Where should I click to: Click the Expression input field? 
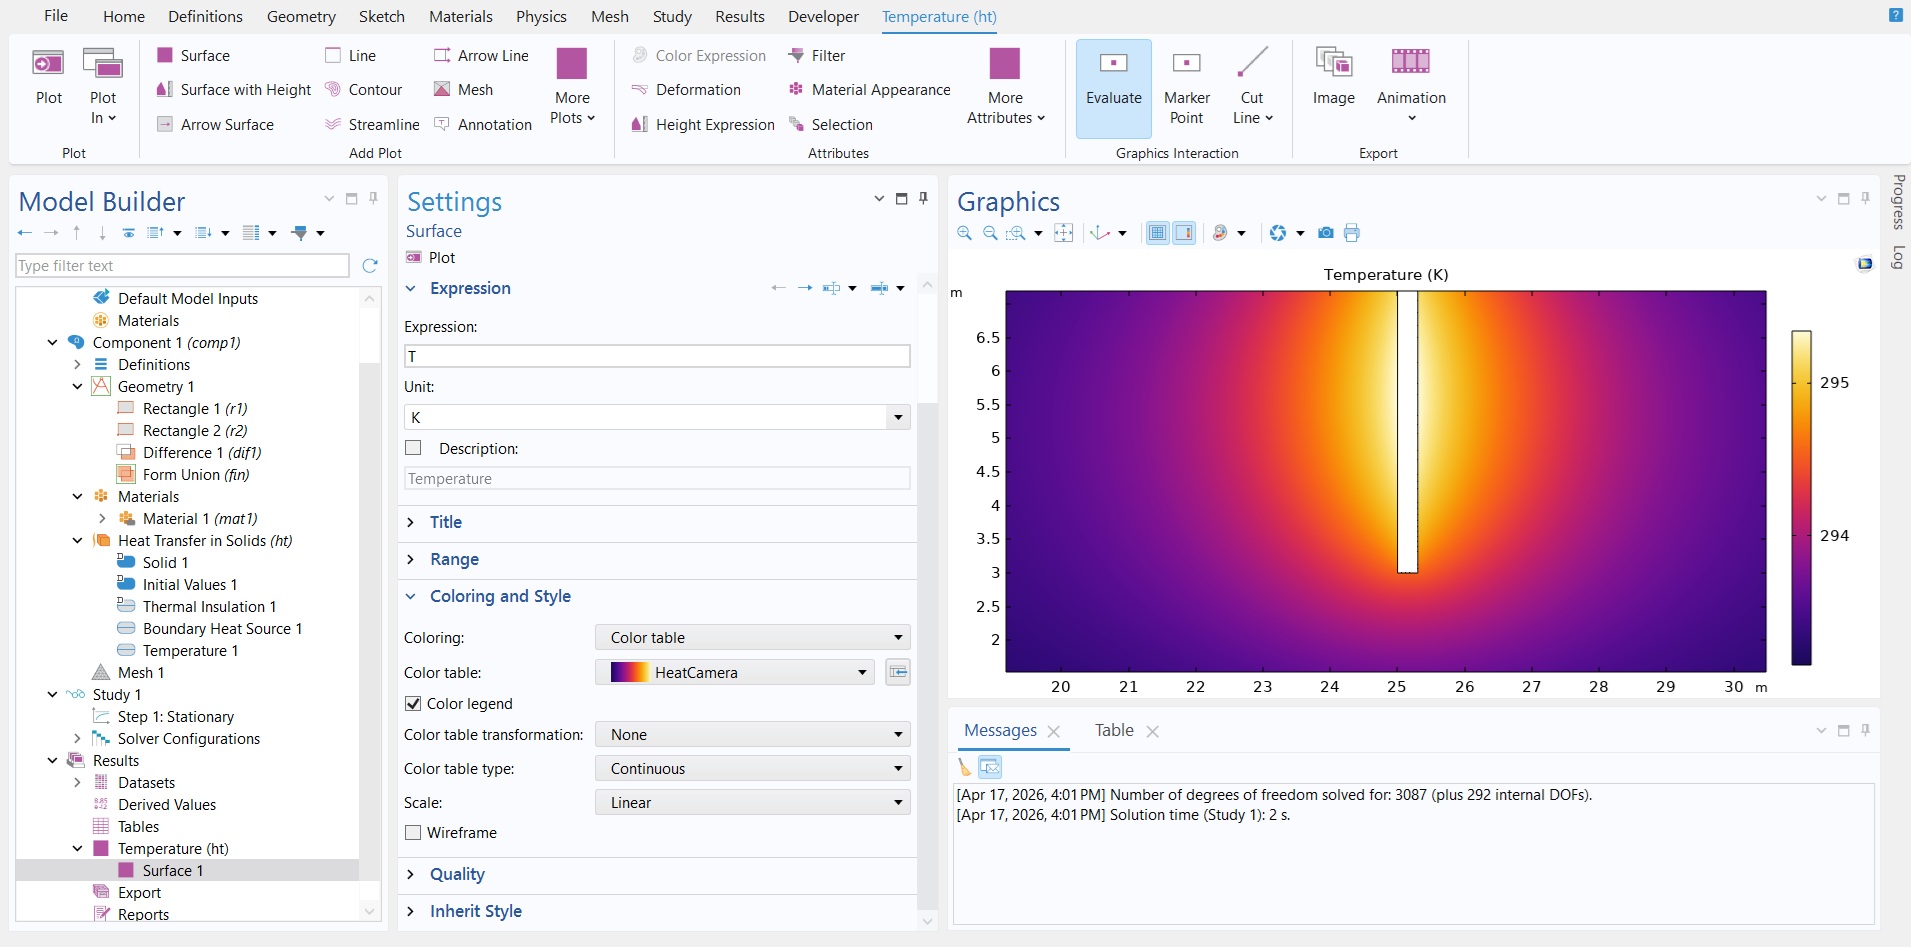[x=656, y=356]
